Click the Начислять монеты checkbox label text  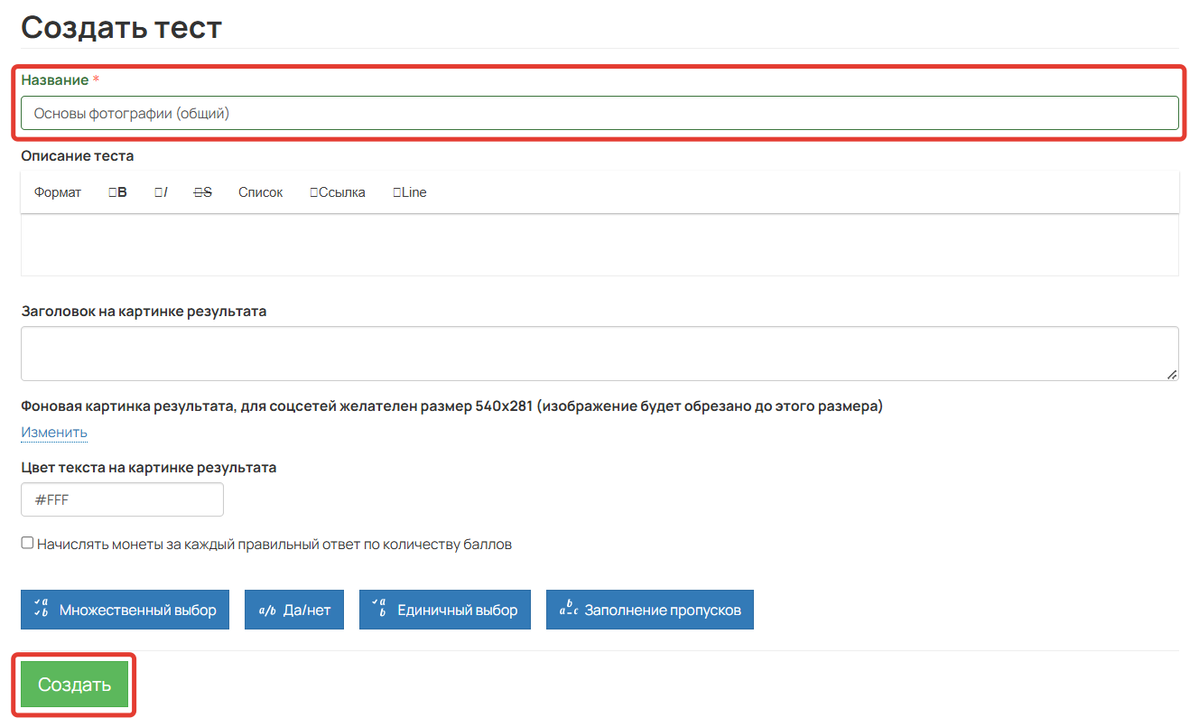point(275,544)
